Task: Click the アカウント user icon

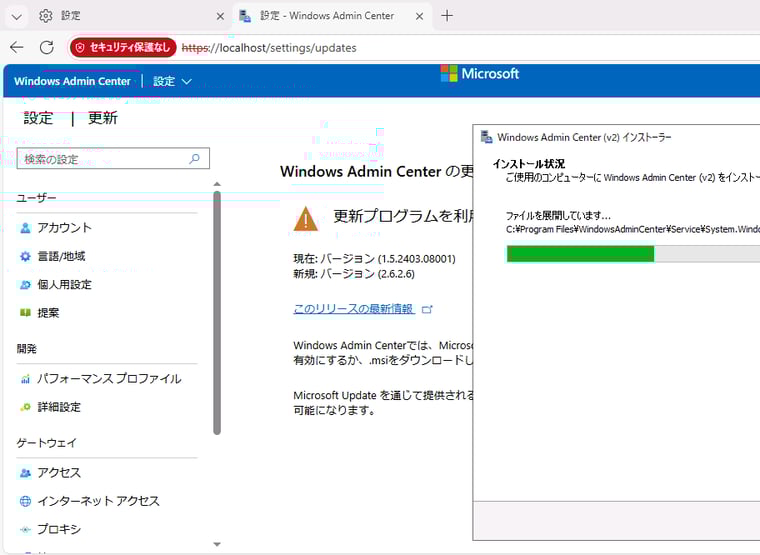Action: click(25, 228)
